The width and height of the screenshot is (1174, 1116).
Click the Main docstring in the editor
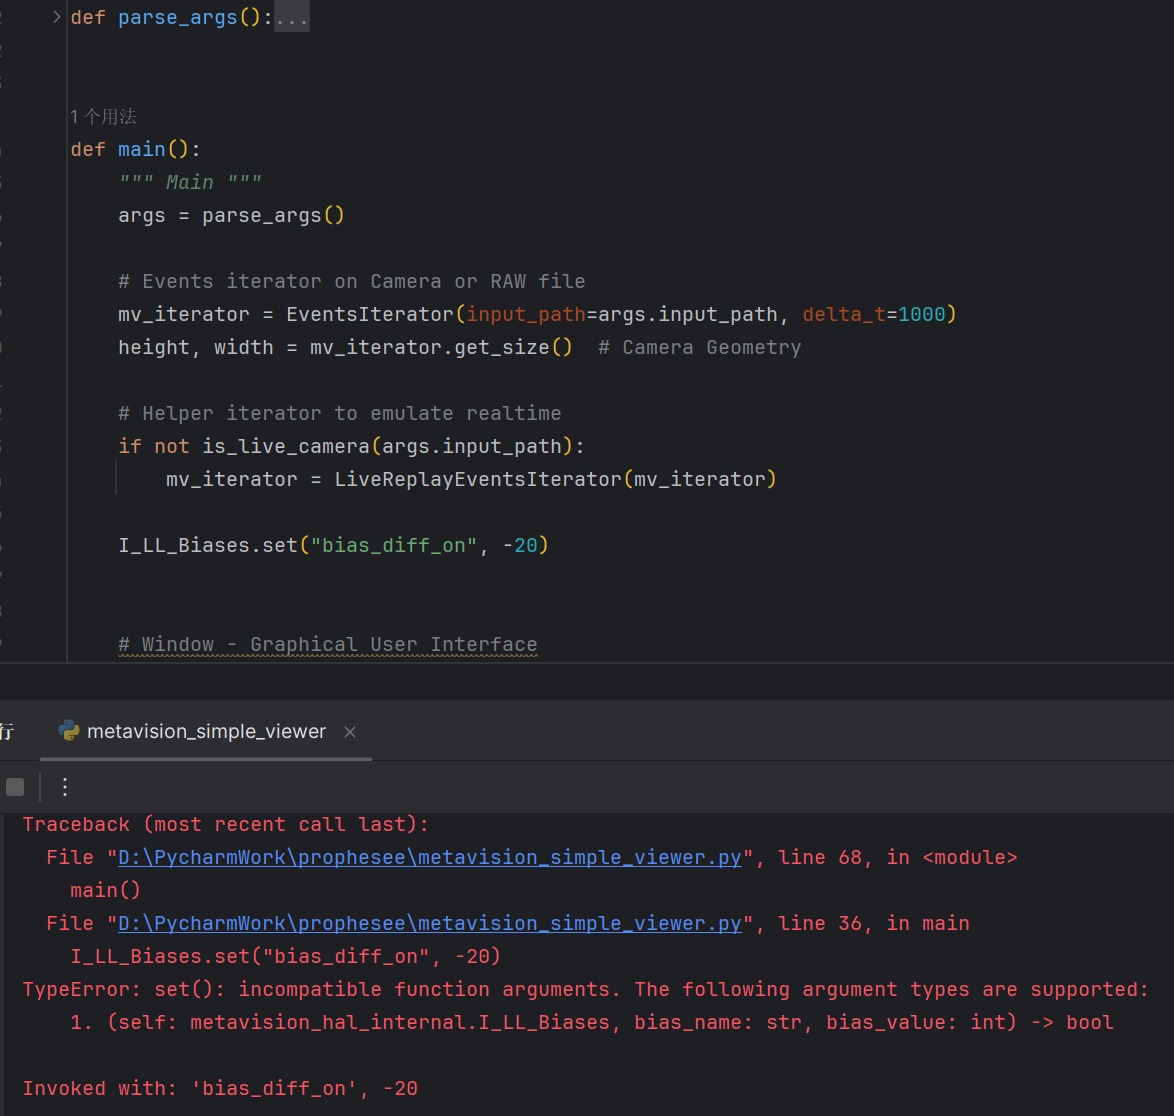[190, 183]
